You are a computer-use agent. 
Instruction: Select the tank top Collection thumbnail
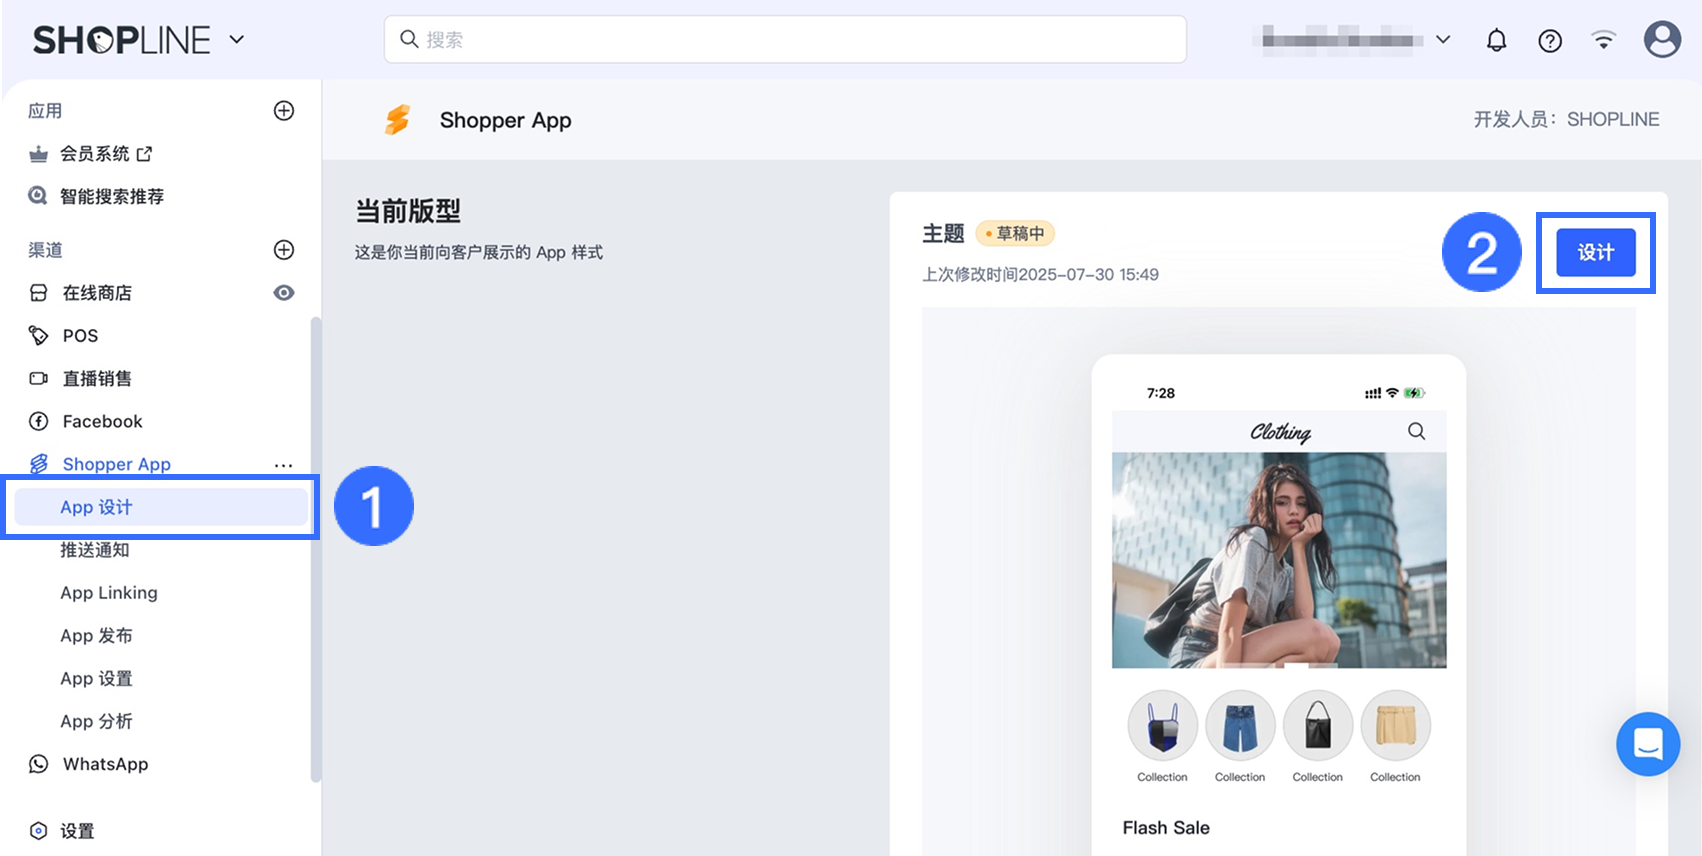click(x=1162, y=725)
